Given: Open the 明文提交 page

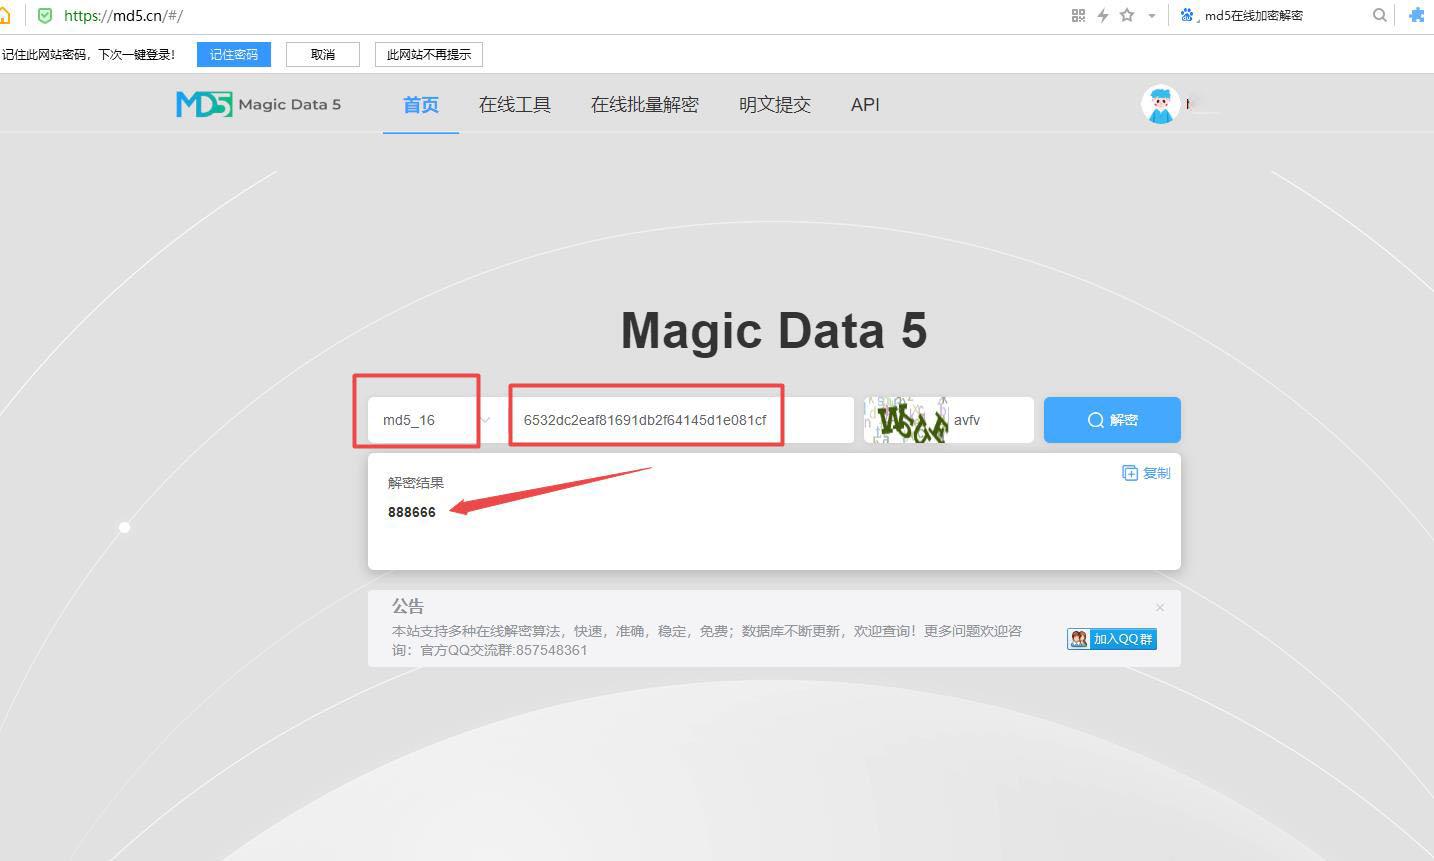Looking at the screenshot, I should pos(775,104).
